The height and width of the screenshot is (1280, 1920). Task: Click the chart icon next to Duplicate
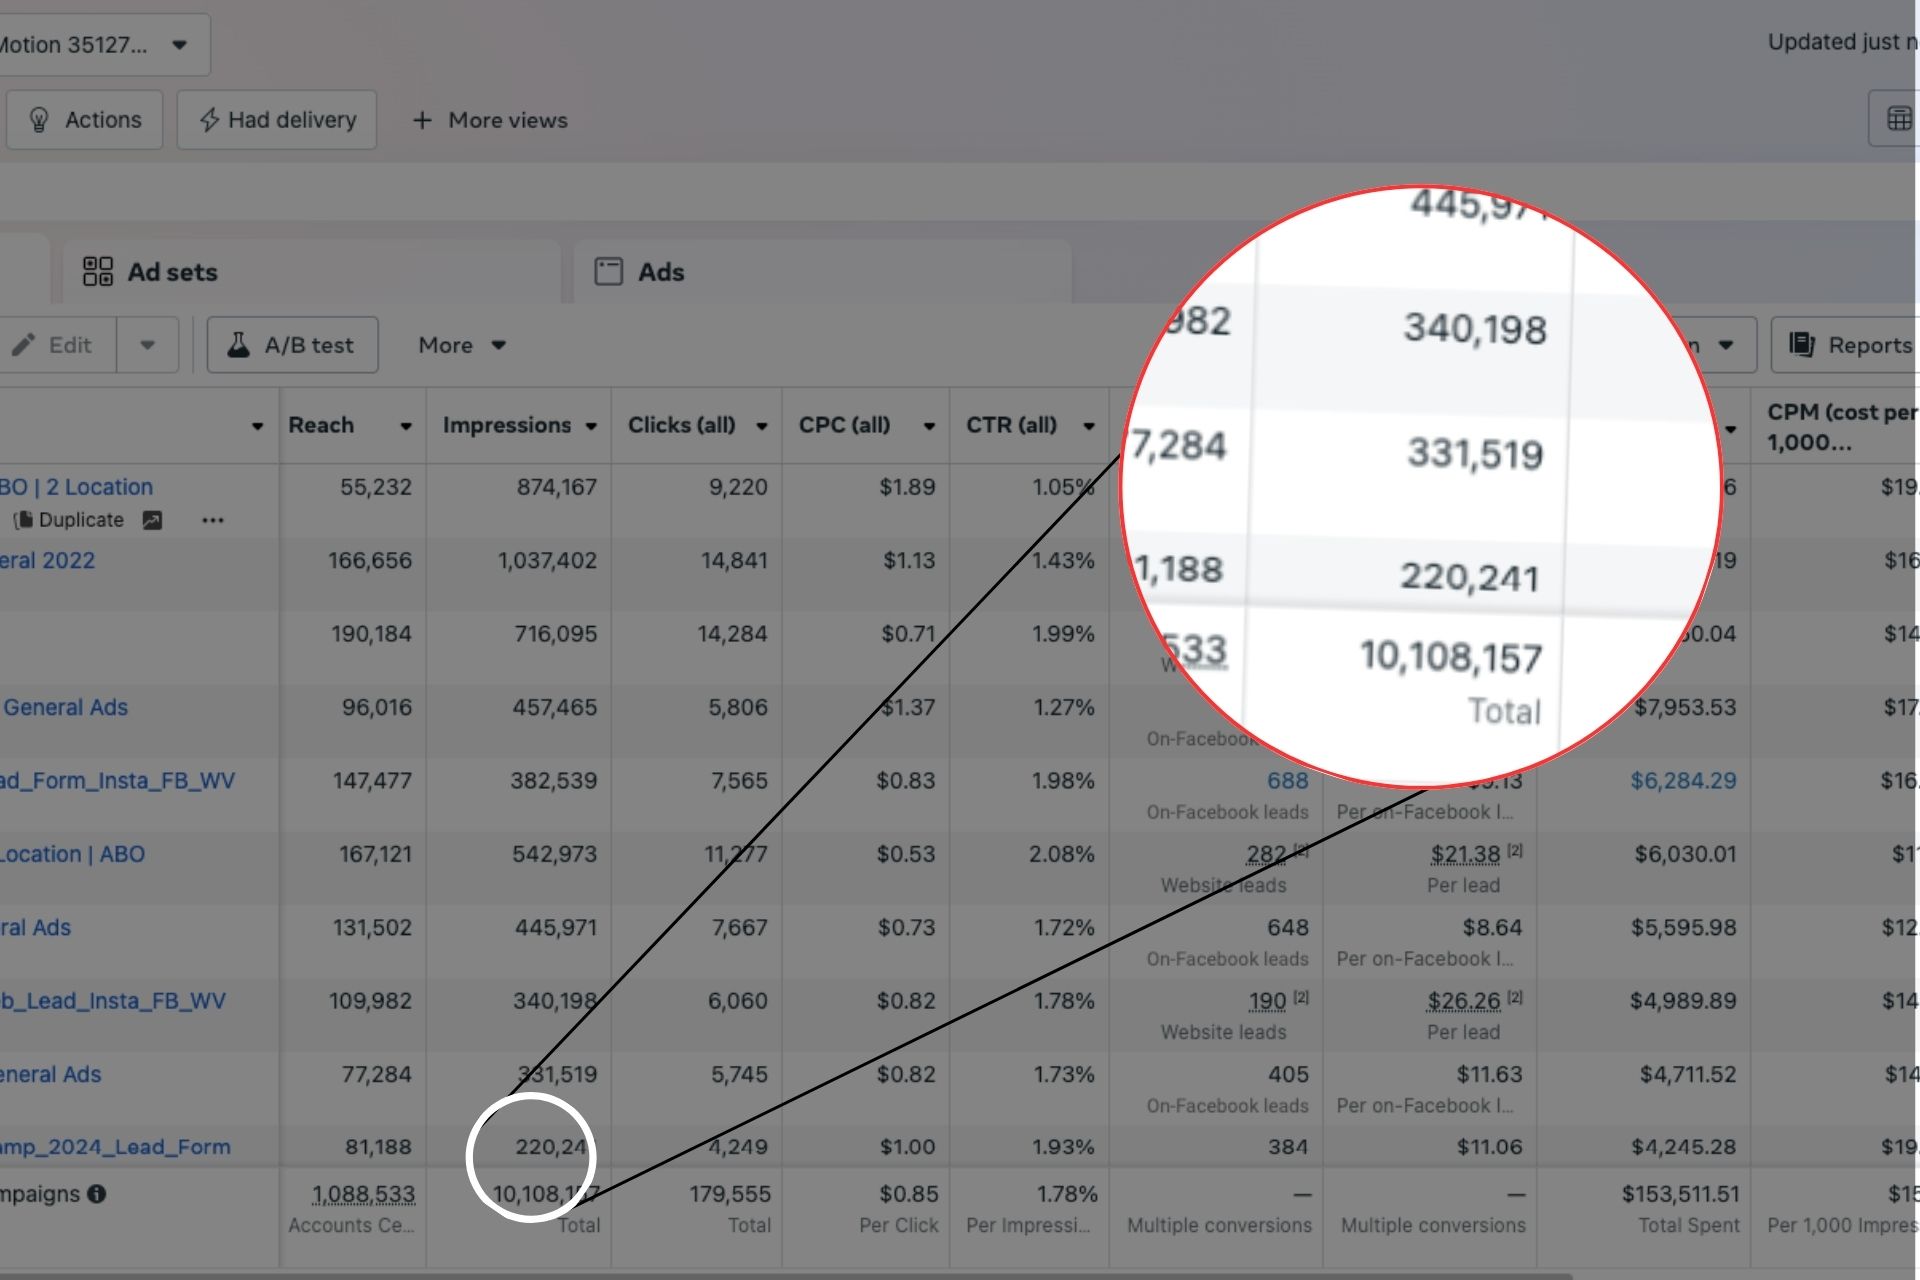[152, 520]
